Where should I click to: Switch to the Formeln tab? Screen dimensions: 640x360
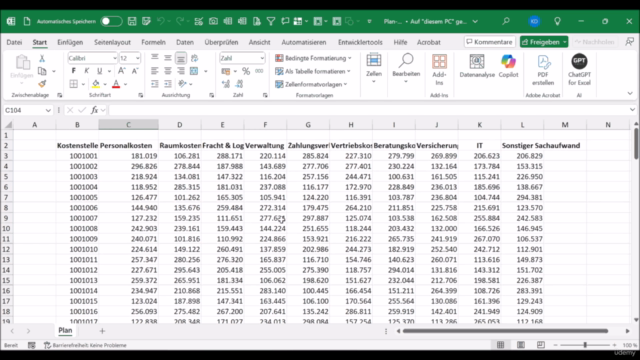[x=153, y=42]
